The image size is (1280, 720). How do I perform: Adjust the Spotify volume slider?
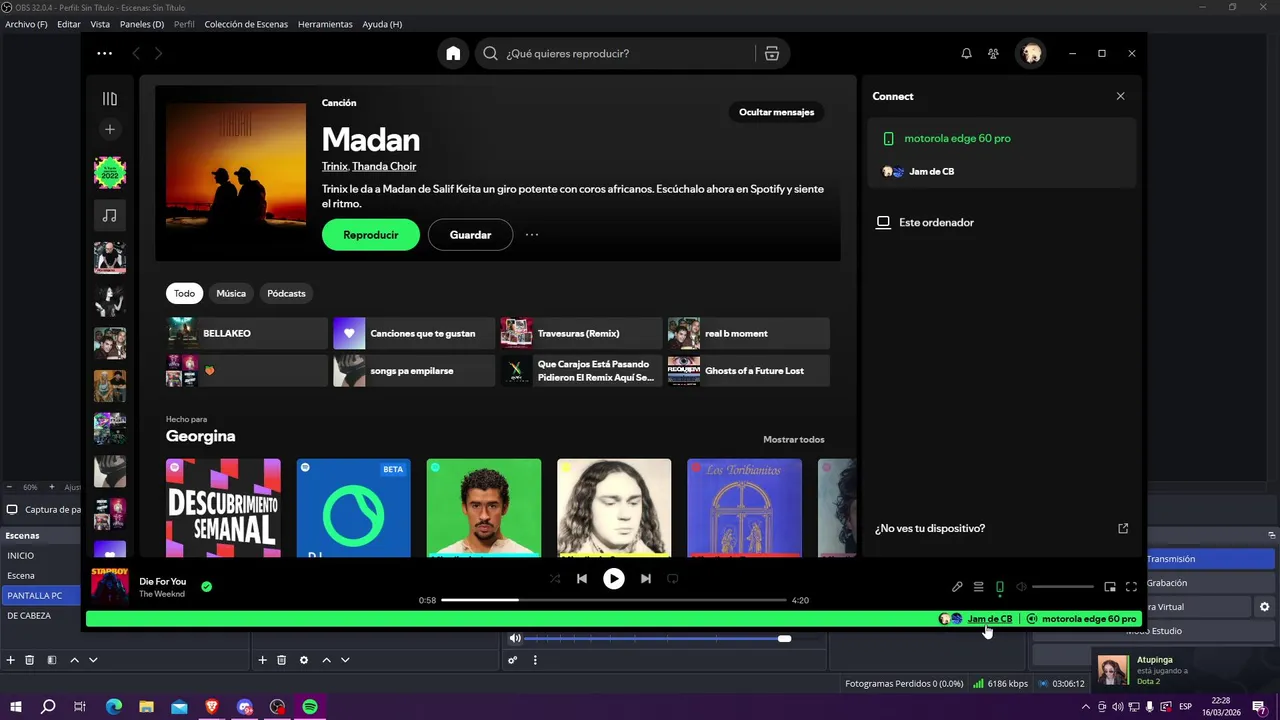coord(1063,587)
